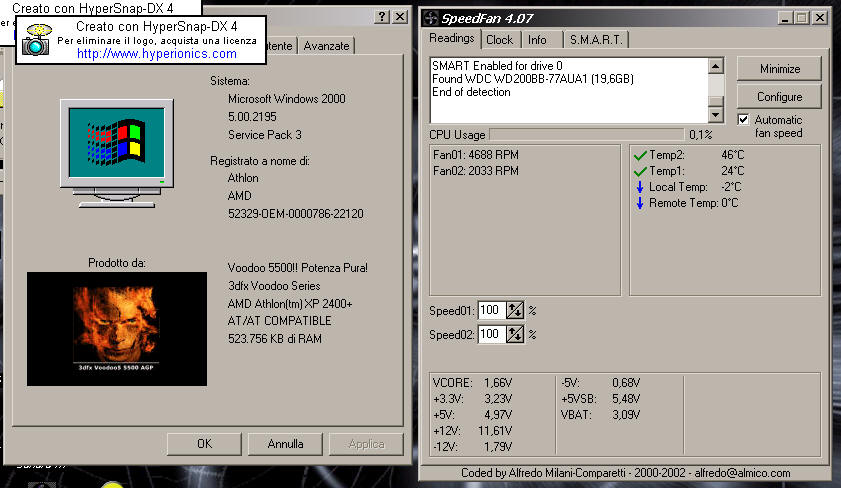This screenshot has width=841, height=488.
Task: Click the blue down arrow beside Remote Temp
Action: (x=640, y=203)
